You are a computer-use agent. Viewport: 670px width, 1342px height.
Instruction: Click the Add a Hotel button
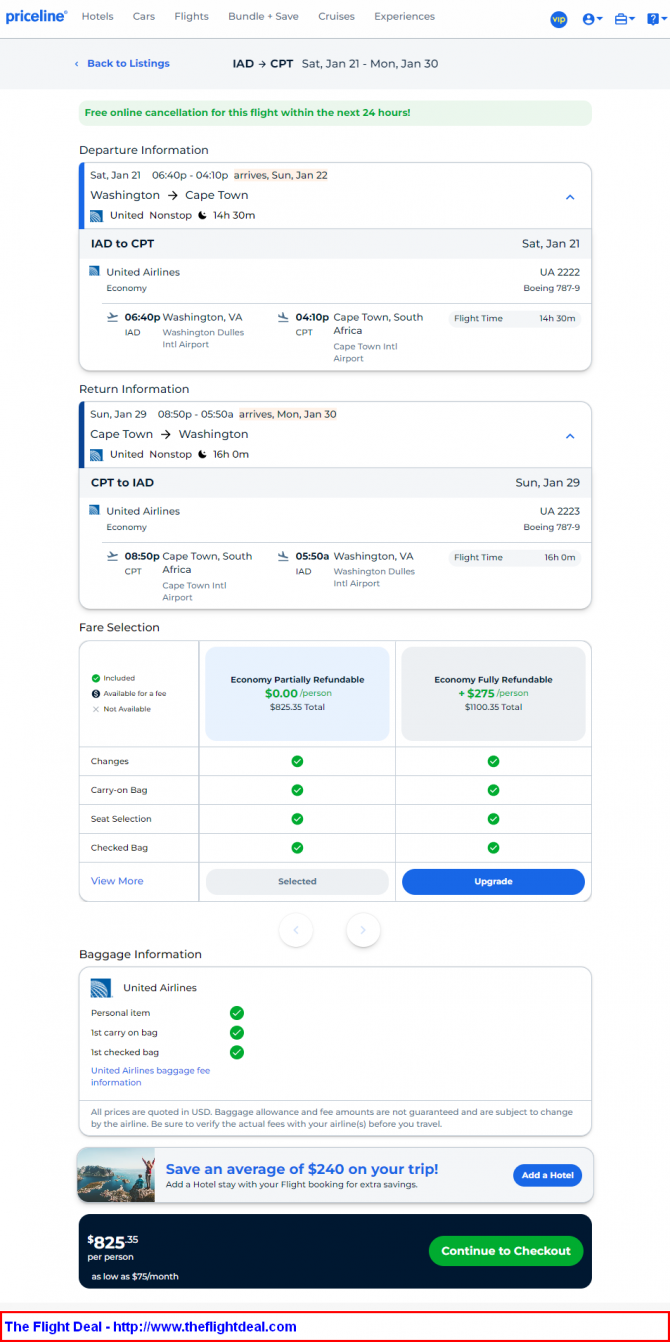(x=547, y=1175)
